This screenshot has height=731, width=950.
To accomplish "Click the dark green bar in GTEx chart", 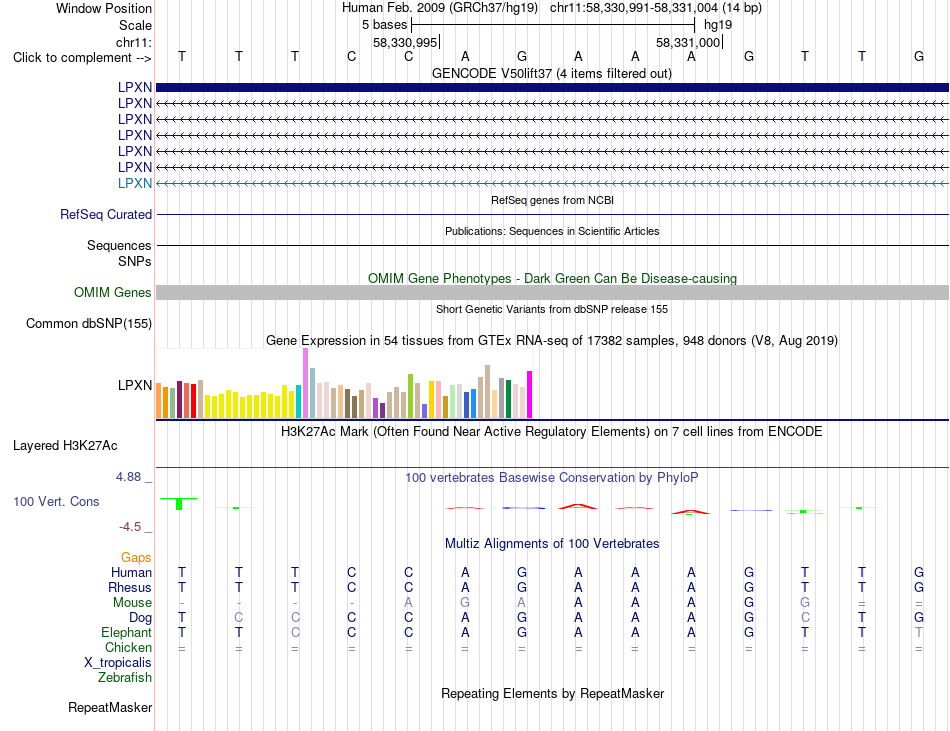I will pyautogui.click(x=508, y=399).
